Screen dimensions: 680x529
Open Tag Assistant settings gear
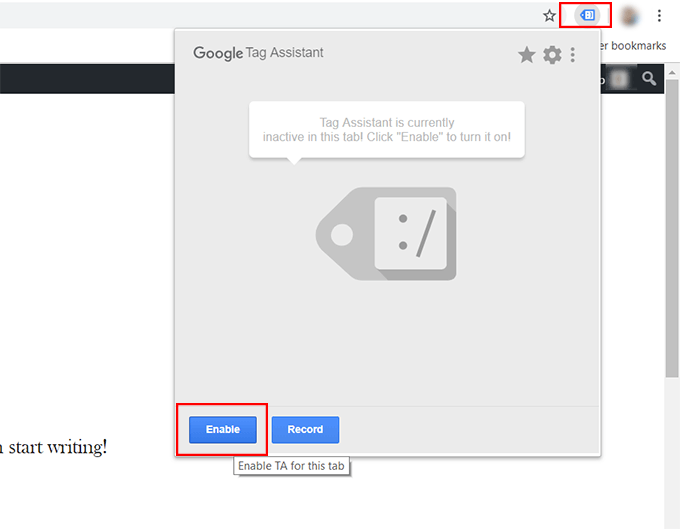pyautogui.click(x=552, y=55)
